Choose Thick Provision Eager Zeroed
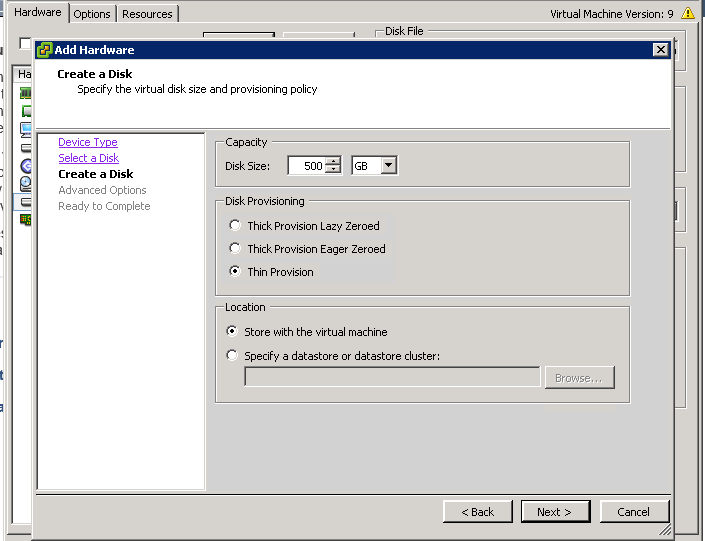This screenshot has height=541, width=705. pos(235,248)
